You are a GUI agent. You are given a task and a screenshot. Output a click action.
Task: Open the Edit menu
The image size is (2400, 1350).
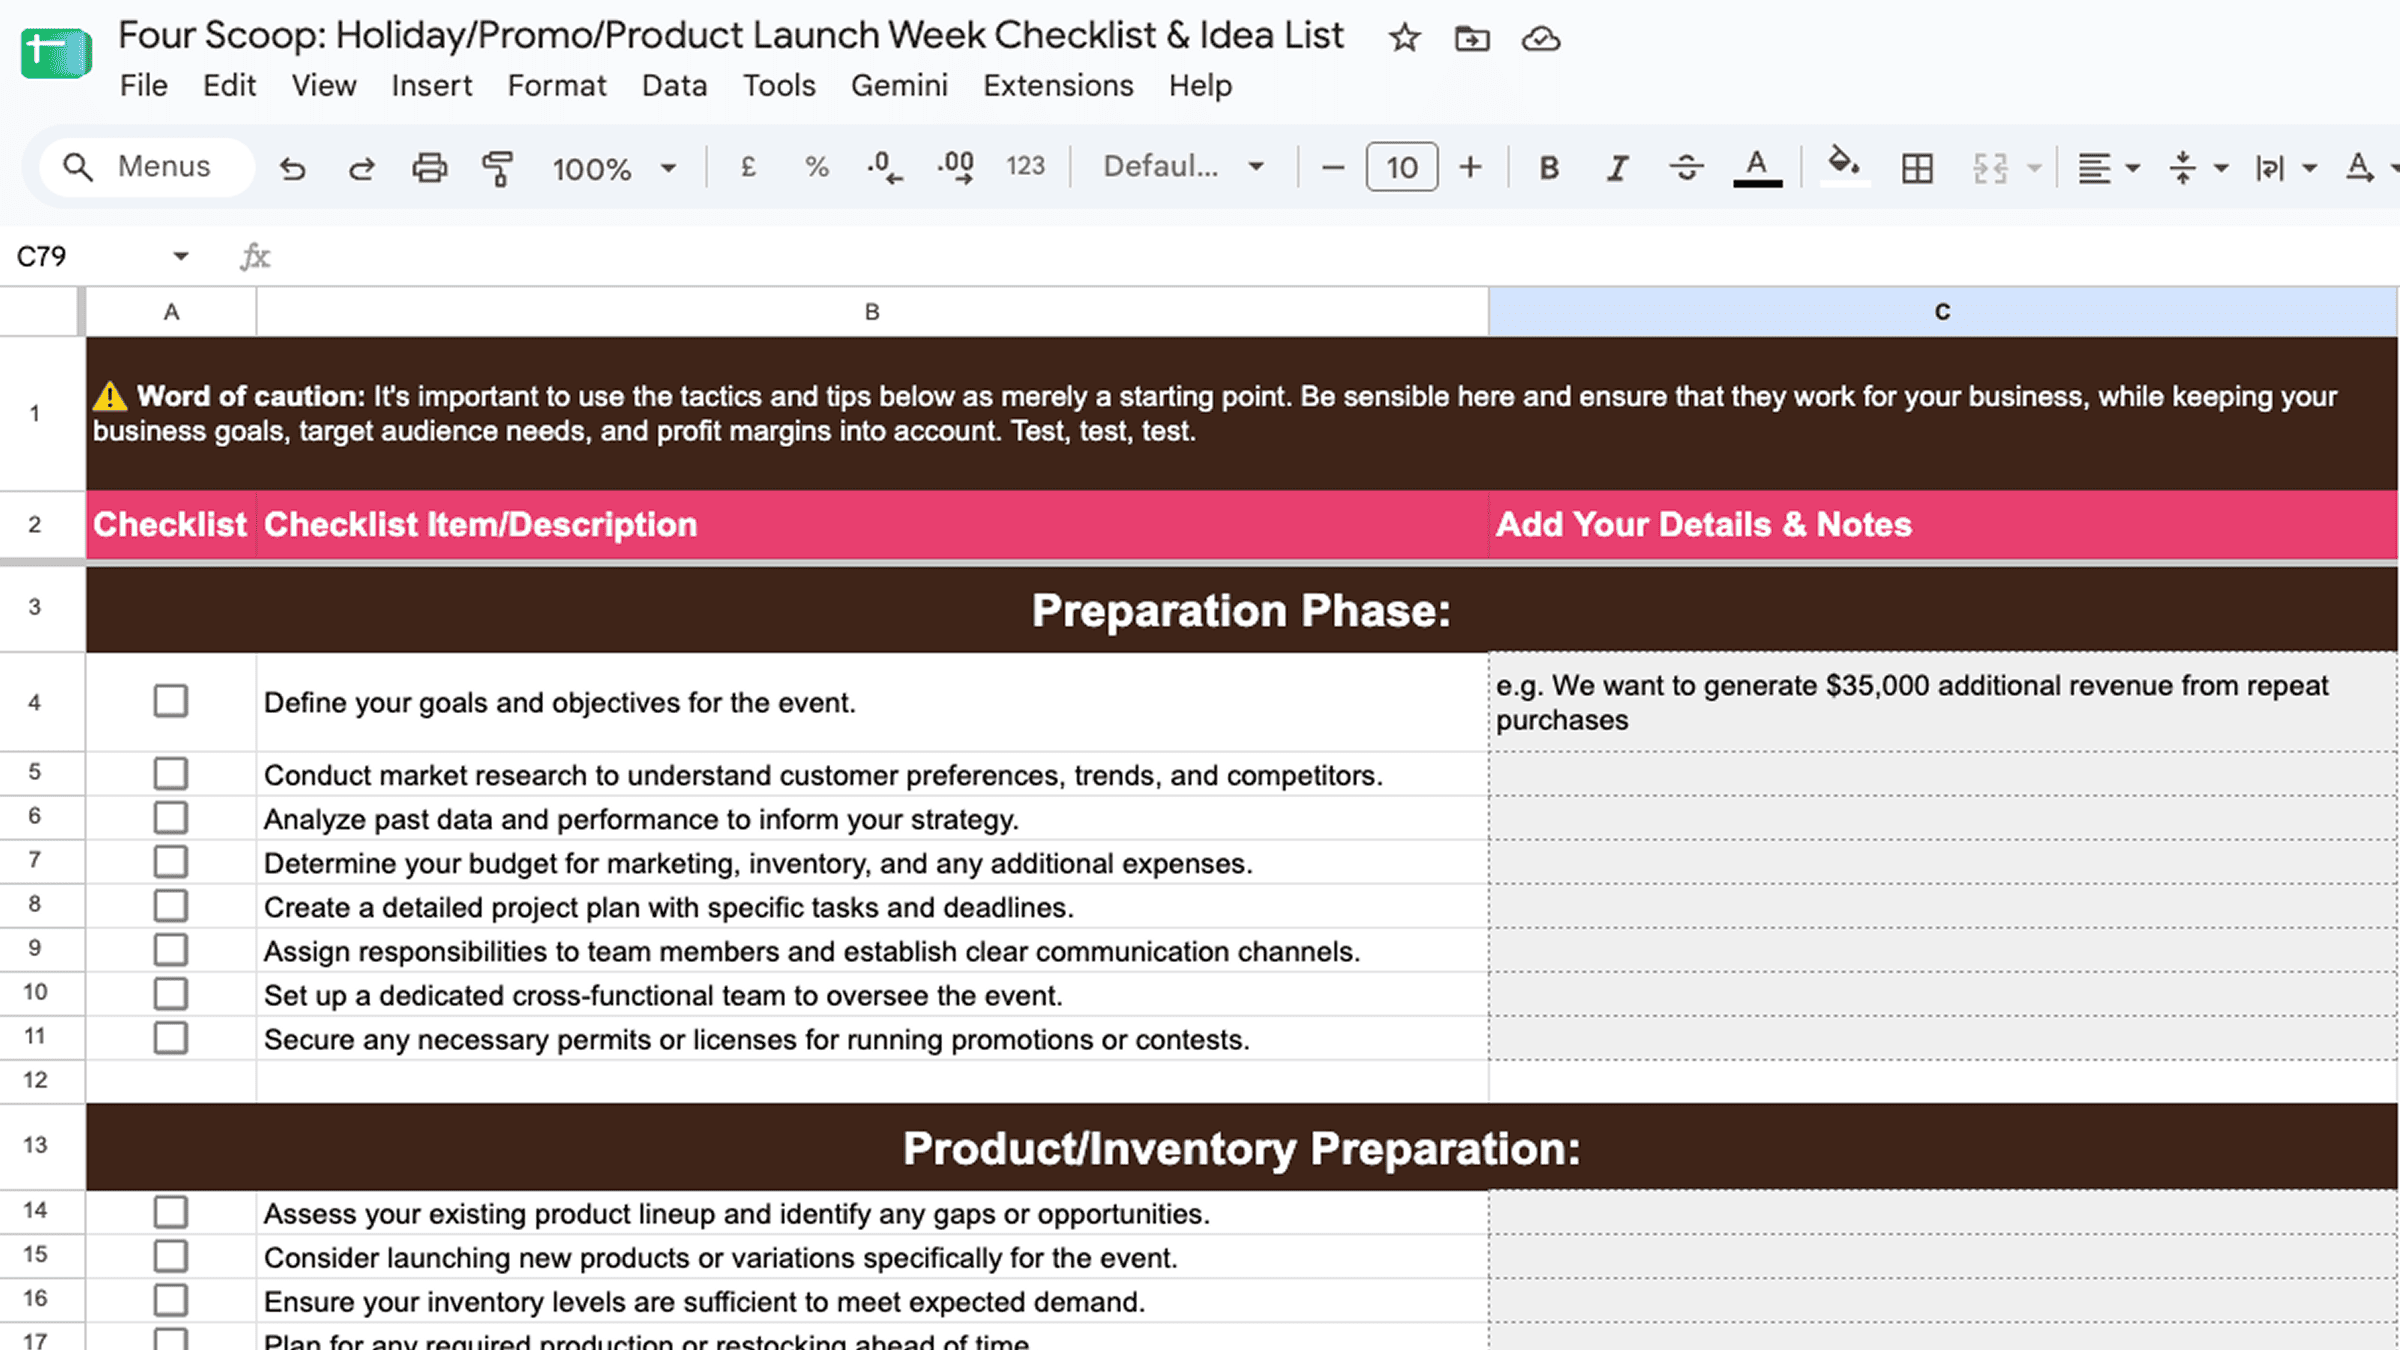pyautogui.click(x=229, y=86)
